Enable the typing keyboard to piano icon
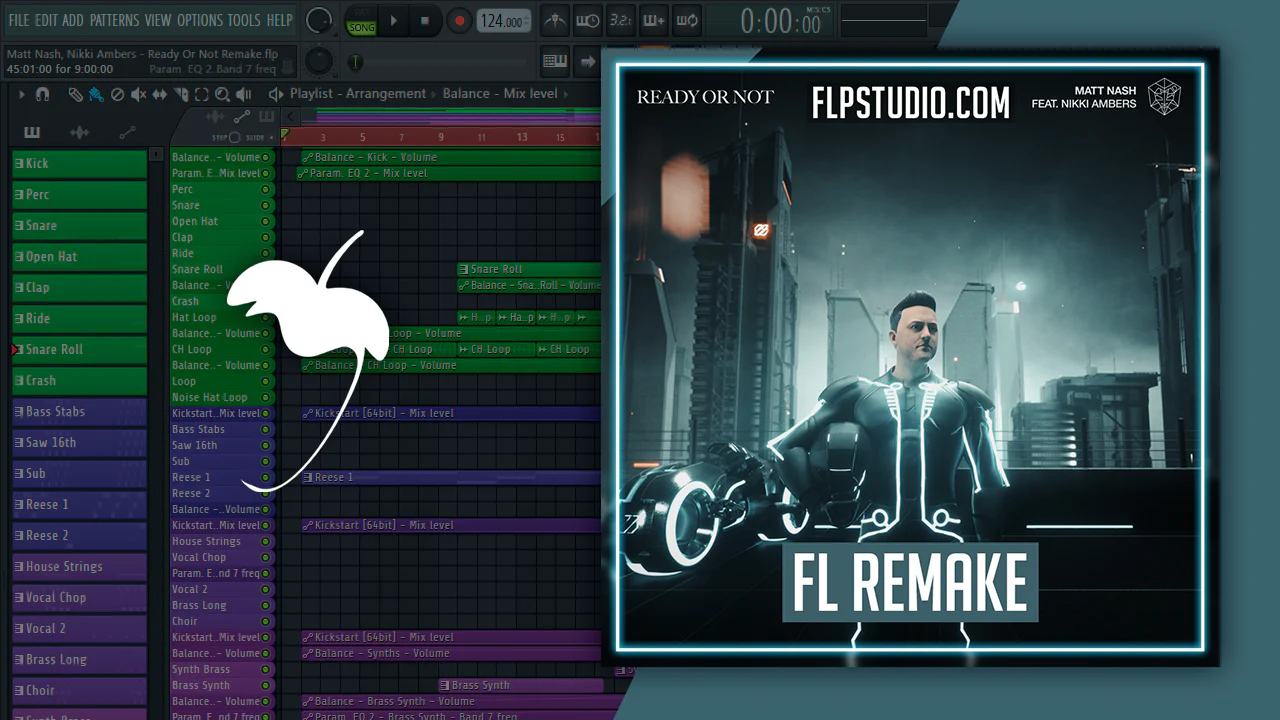 click(x=555, y=61)
